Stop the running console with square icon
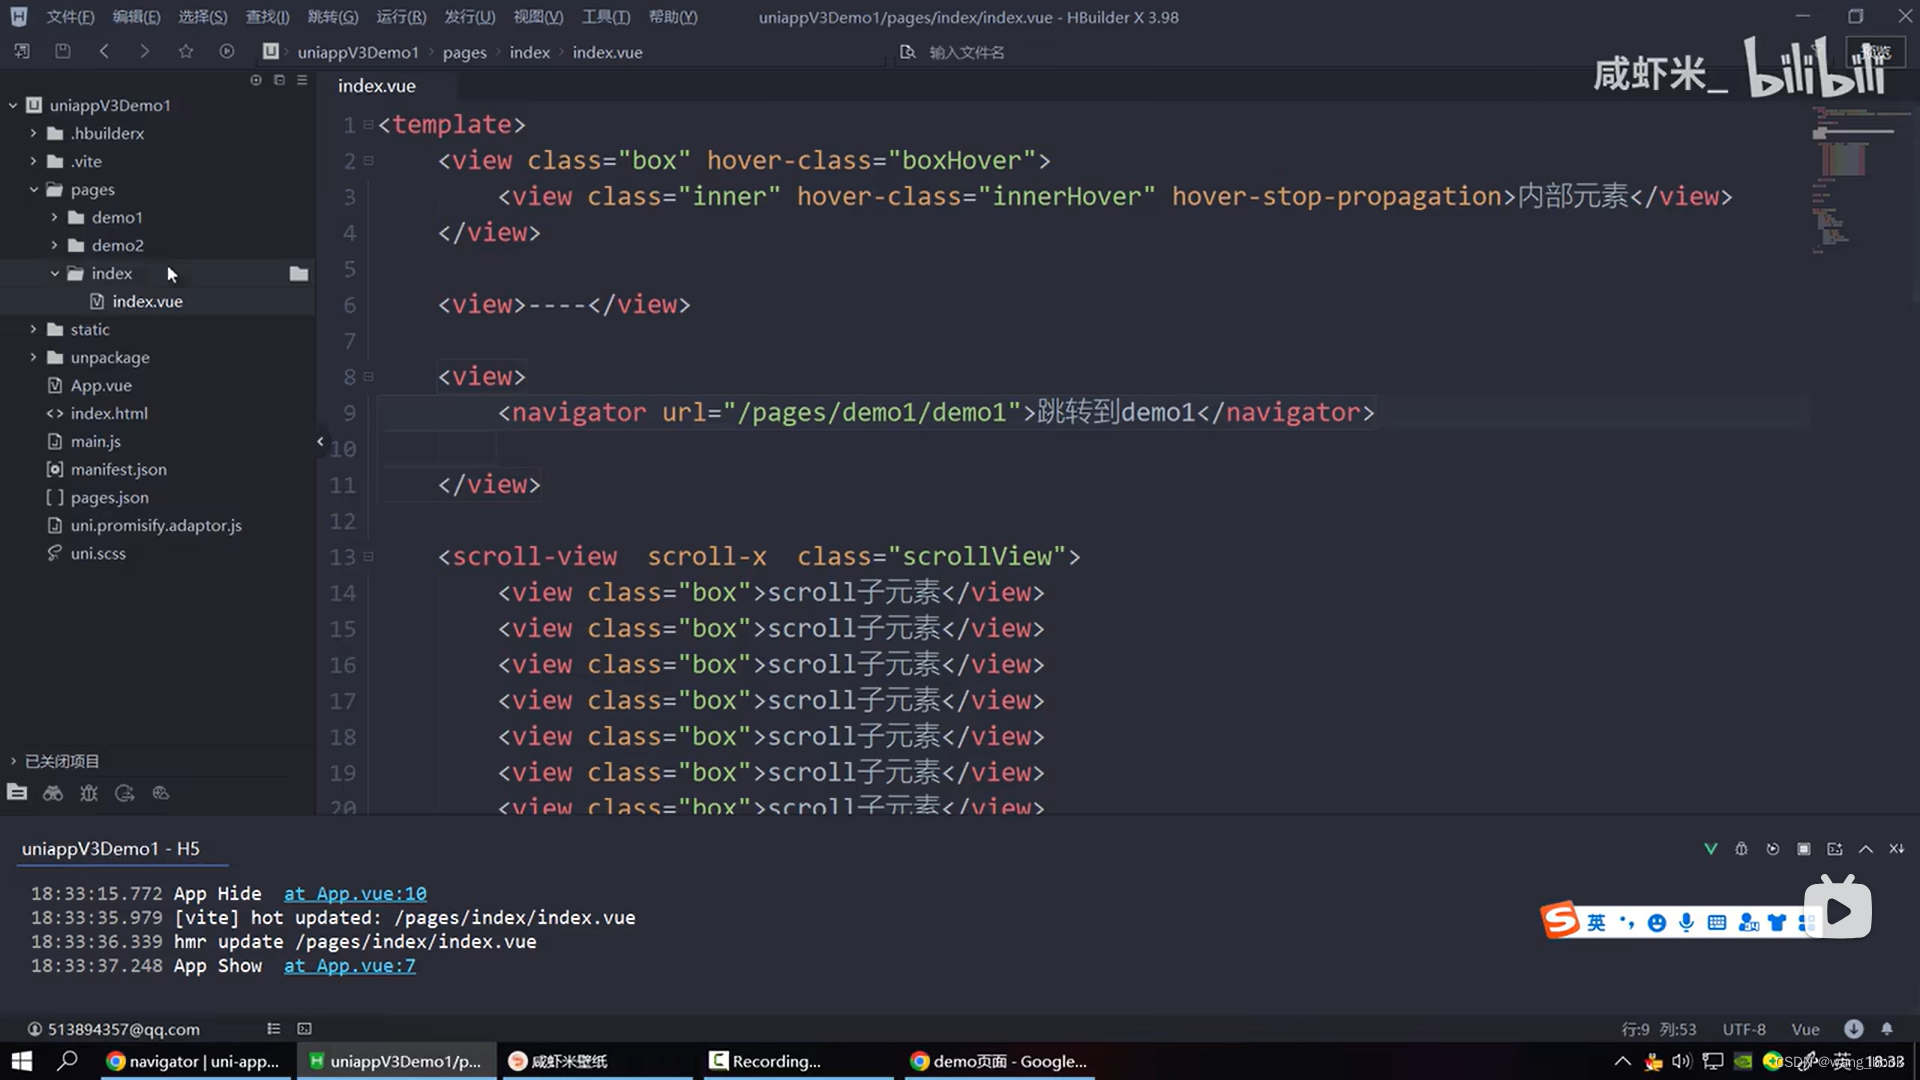 (1804, 849)
